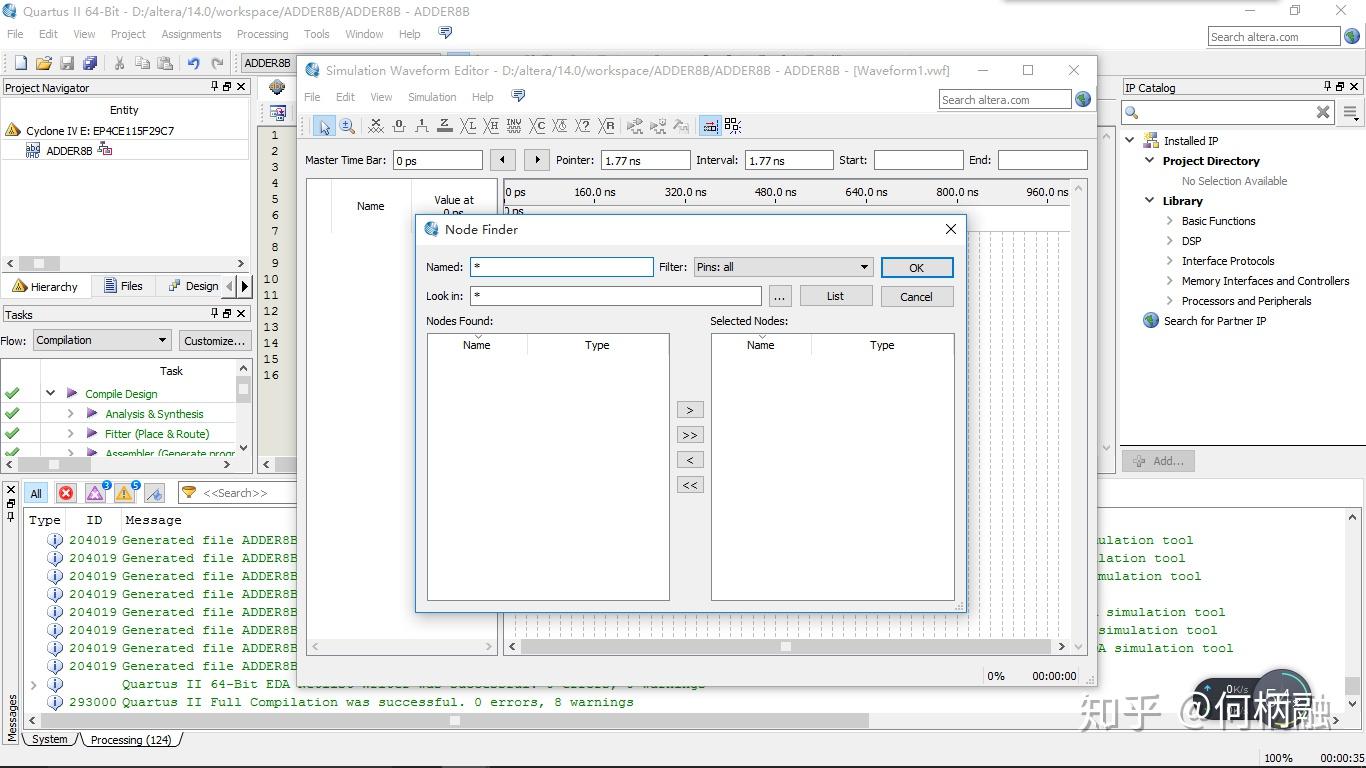The width and height of the screenshot is (1366, 768).
Task: Switch to the Files tab in Project Navigator
Action: [x=123, y=286]
